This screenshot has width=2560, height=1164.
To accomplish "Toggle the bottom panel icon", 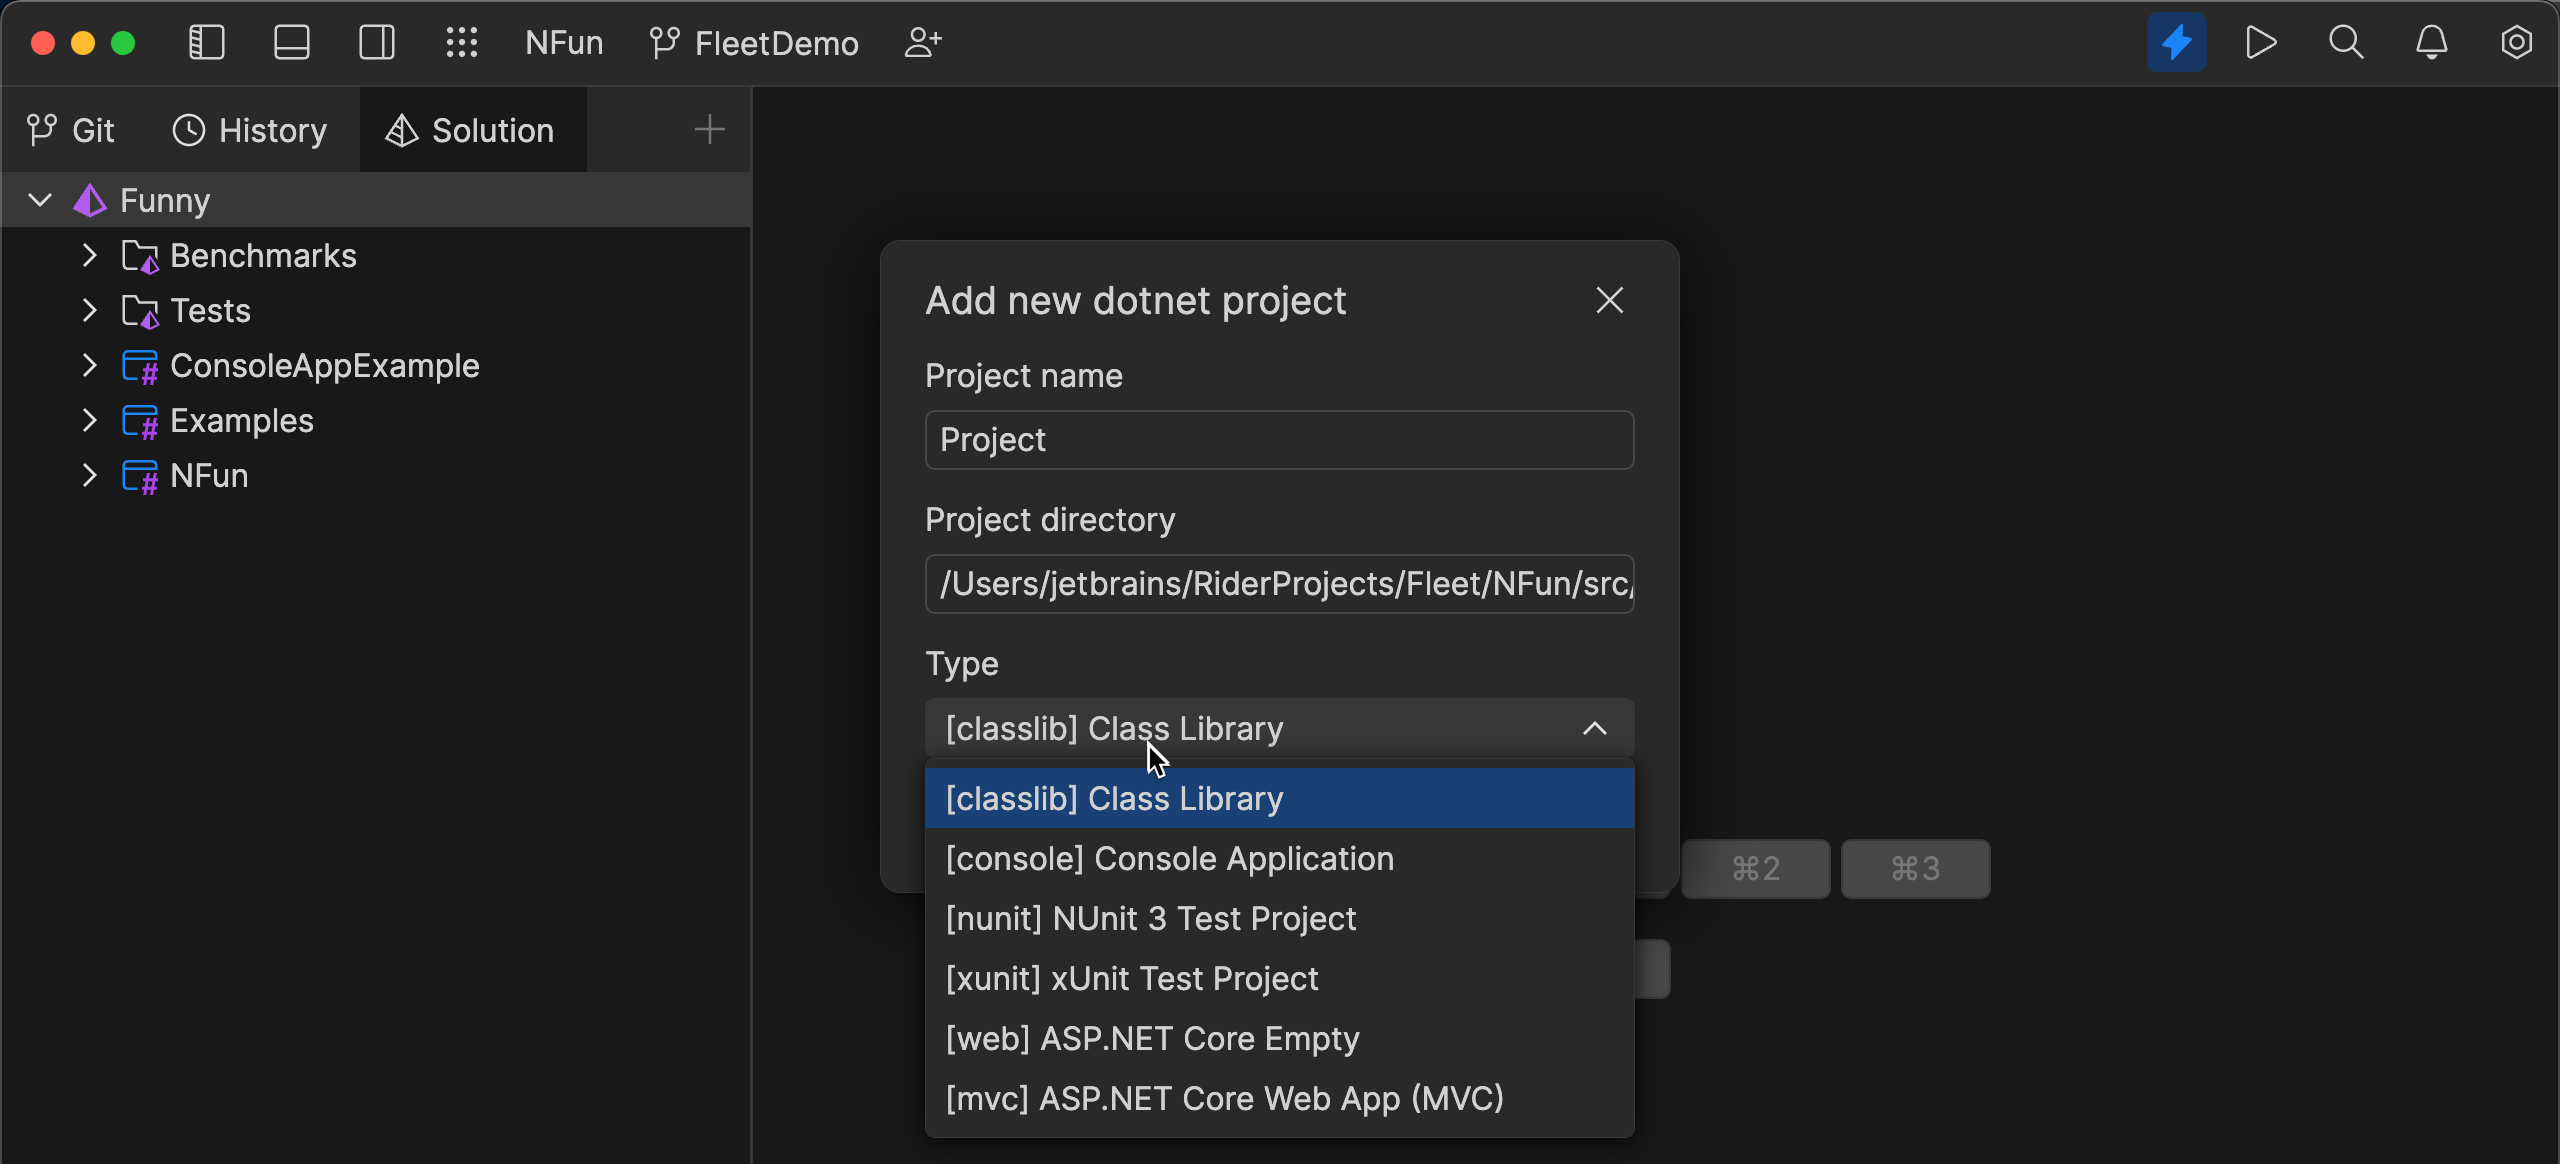I will pos(292,43).
